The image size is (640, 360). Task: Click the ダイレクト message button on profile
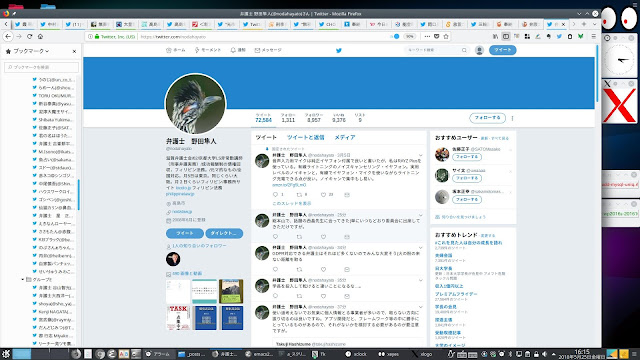[224, 233]
